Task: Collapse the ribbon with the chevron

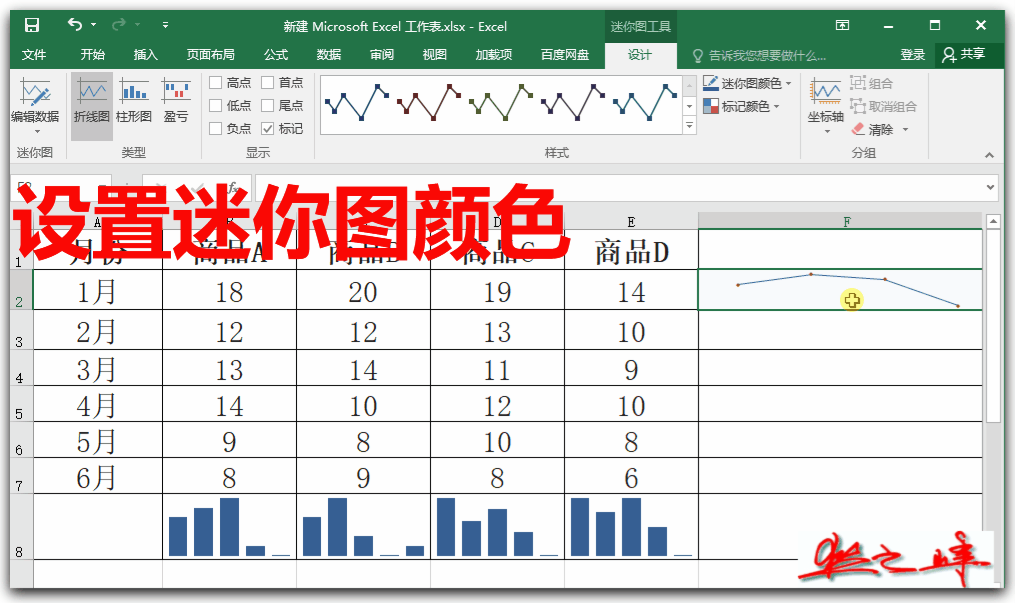Action: point(989,155)
